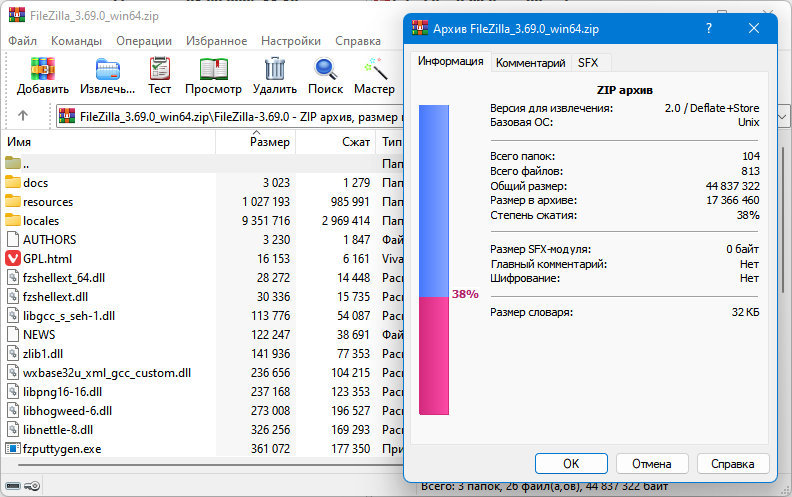Open the Избранное menu
Viewport: 792px width, 497px height.
point(216,41)
